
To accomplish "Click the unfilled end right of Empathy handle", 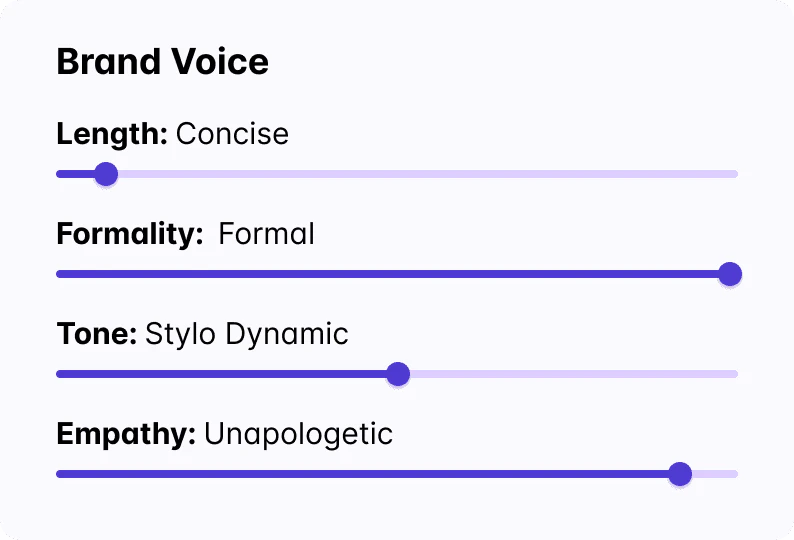I will pos(718,474).
